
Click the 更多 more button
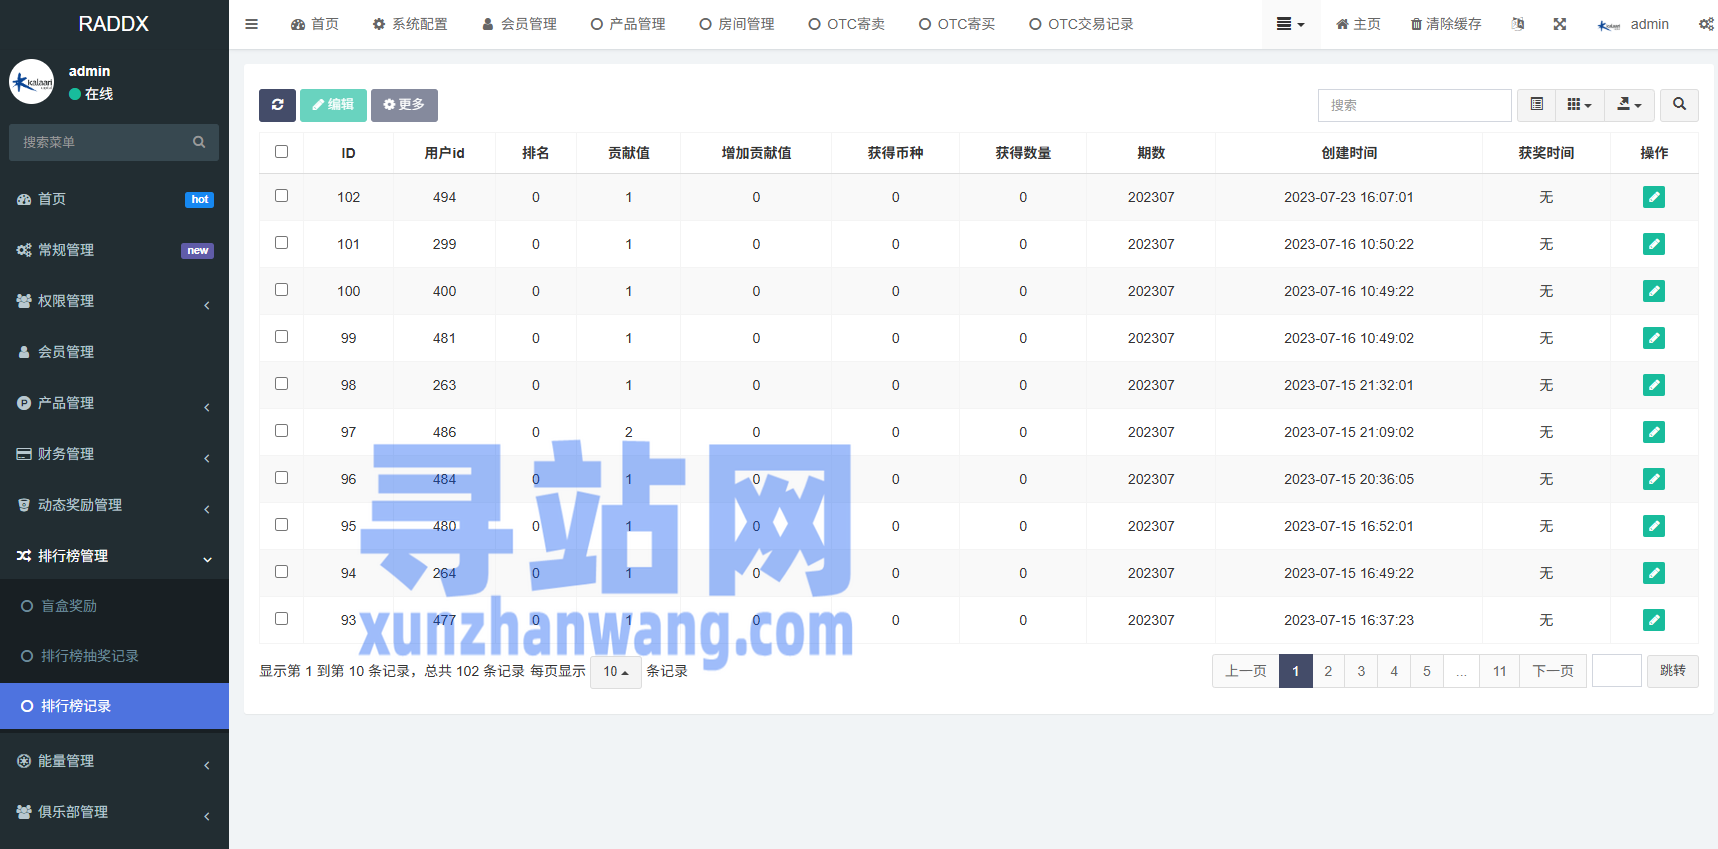tap(404, 105)
